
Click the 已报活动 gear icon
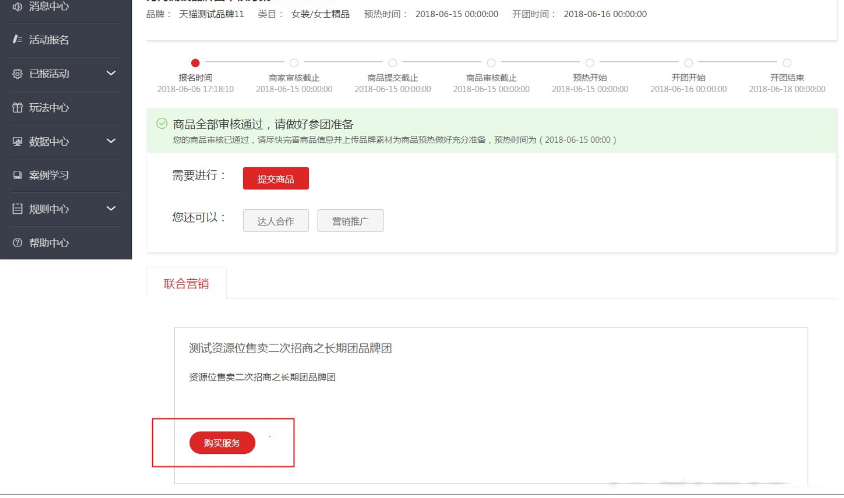tap(17, 74)
